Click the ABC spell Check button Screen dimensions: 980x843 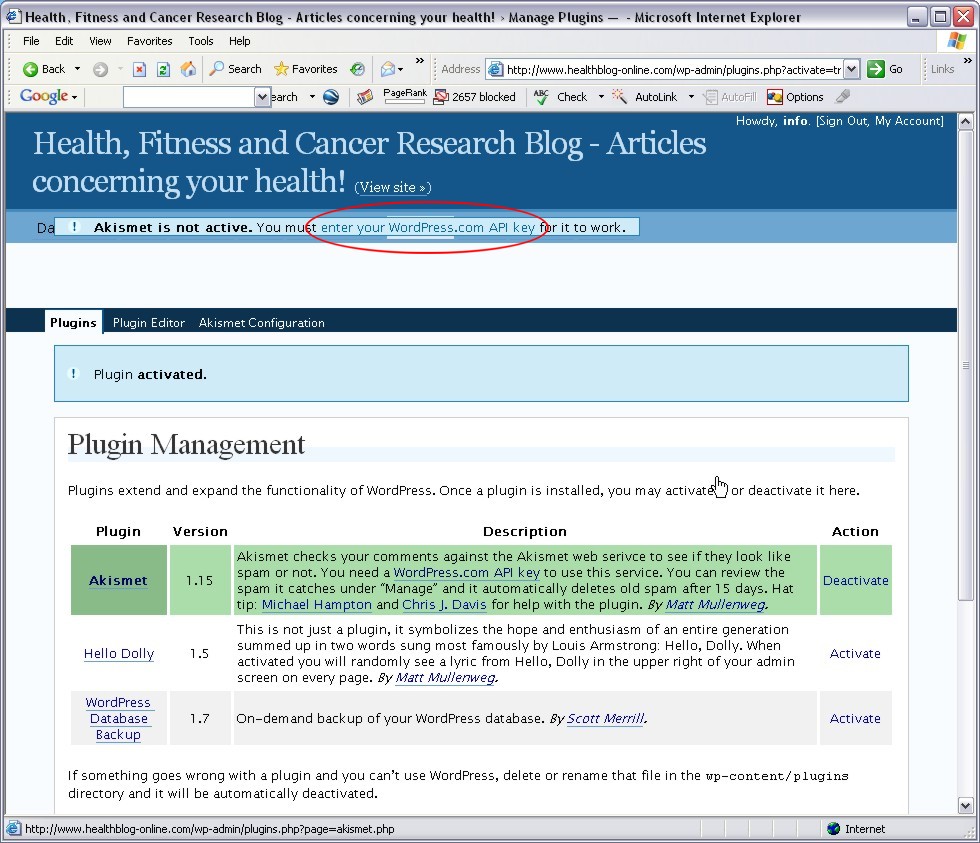pos(561,97)
